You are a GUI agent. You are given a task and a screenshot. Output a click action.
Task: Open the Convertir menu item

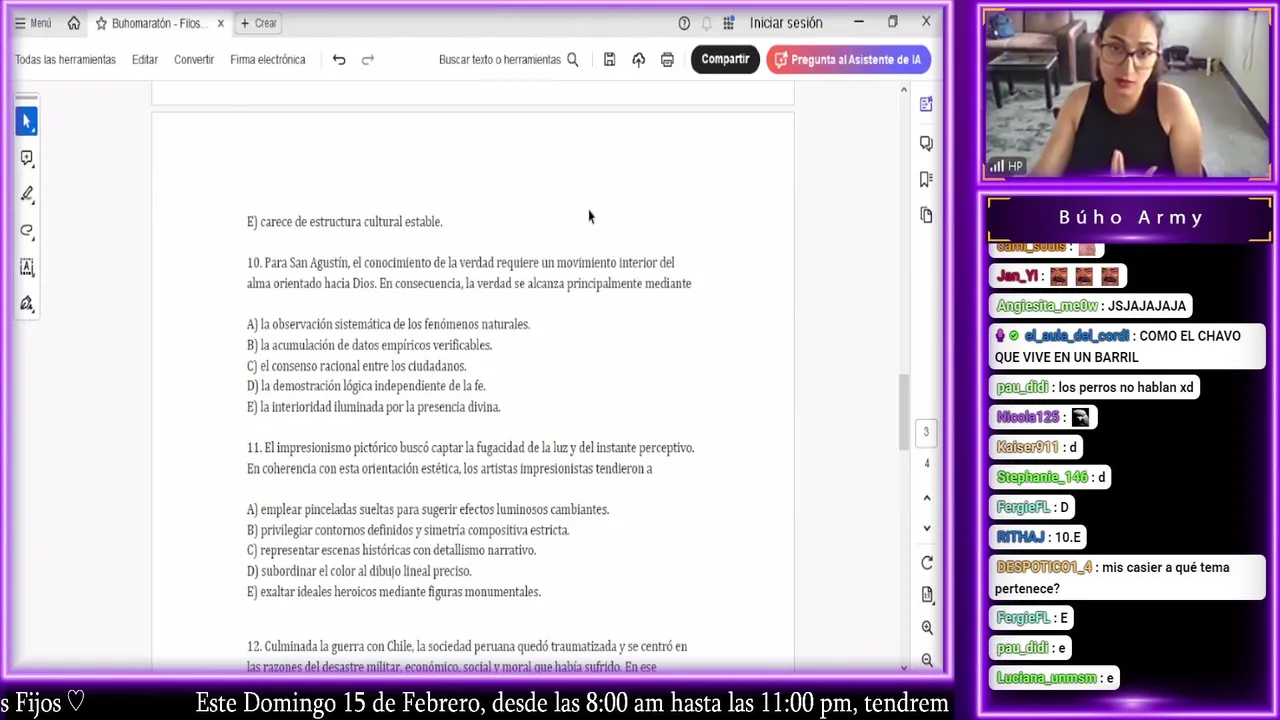pyautogui.click(x=194, y=60)
